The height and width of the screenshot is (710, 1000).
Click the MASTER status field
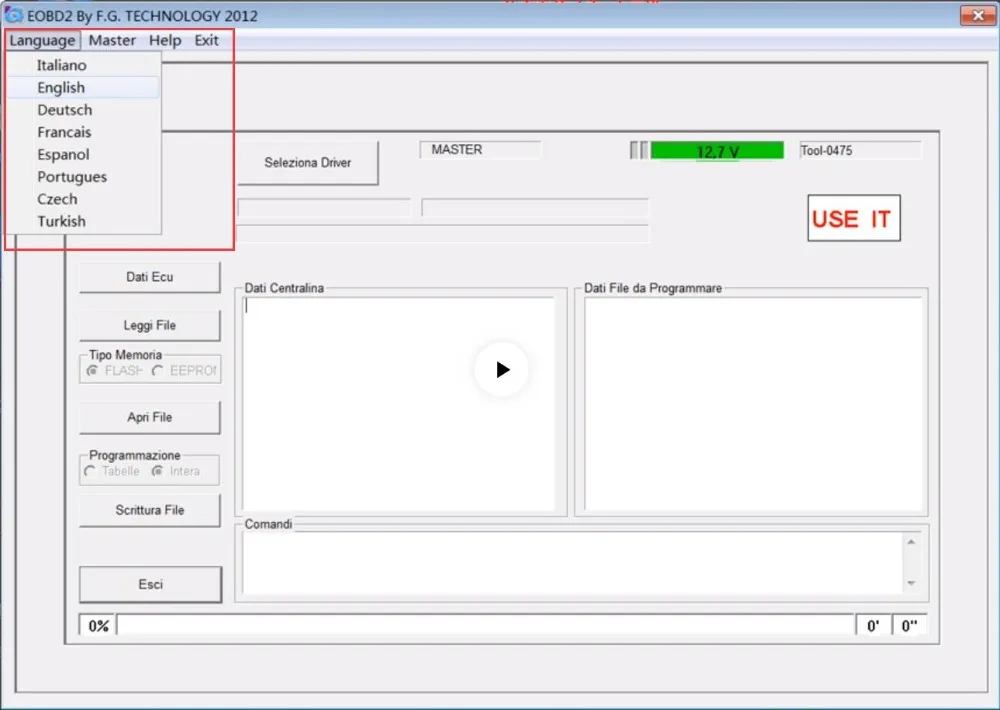[x=480, y=150]
